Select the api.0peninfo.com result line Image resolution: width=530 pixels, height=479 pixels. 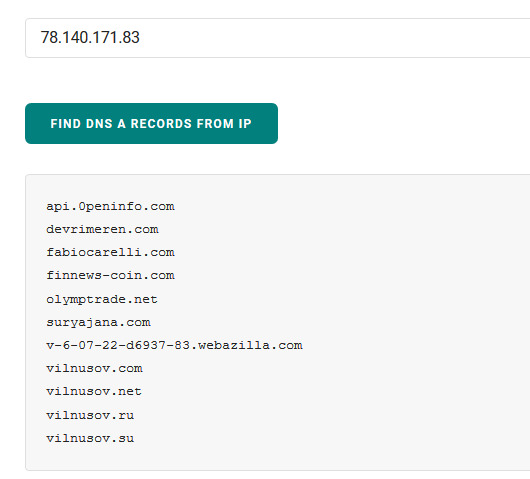(110, 207)
